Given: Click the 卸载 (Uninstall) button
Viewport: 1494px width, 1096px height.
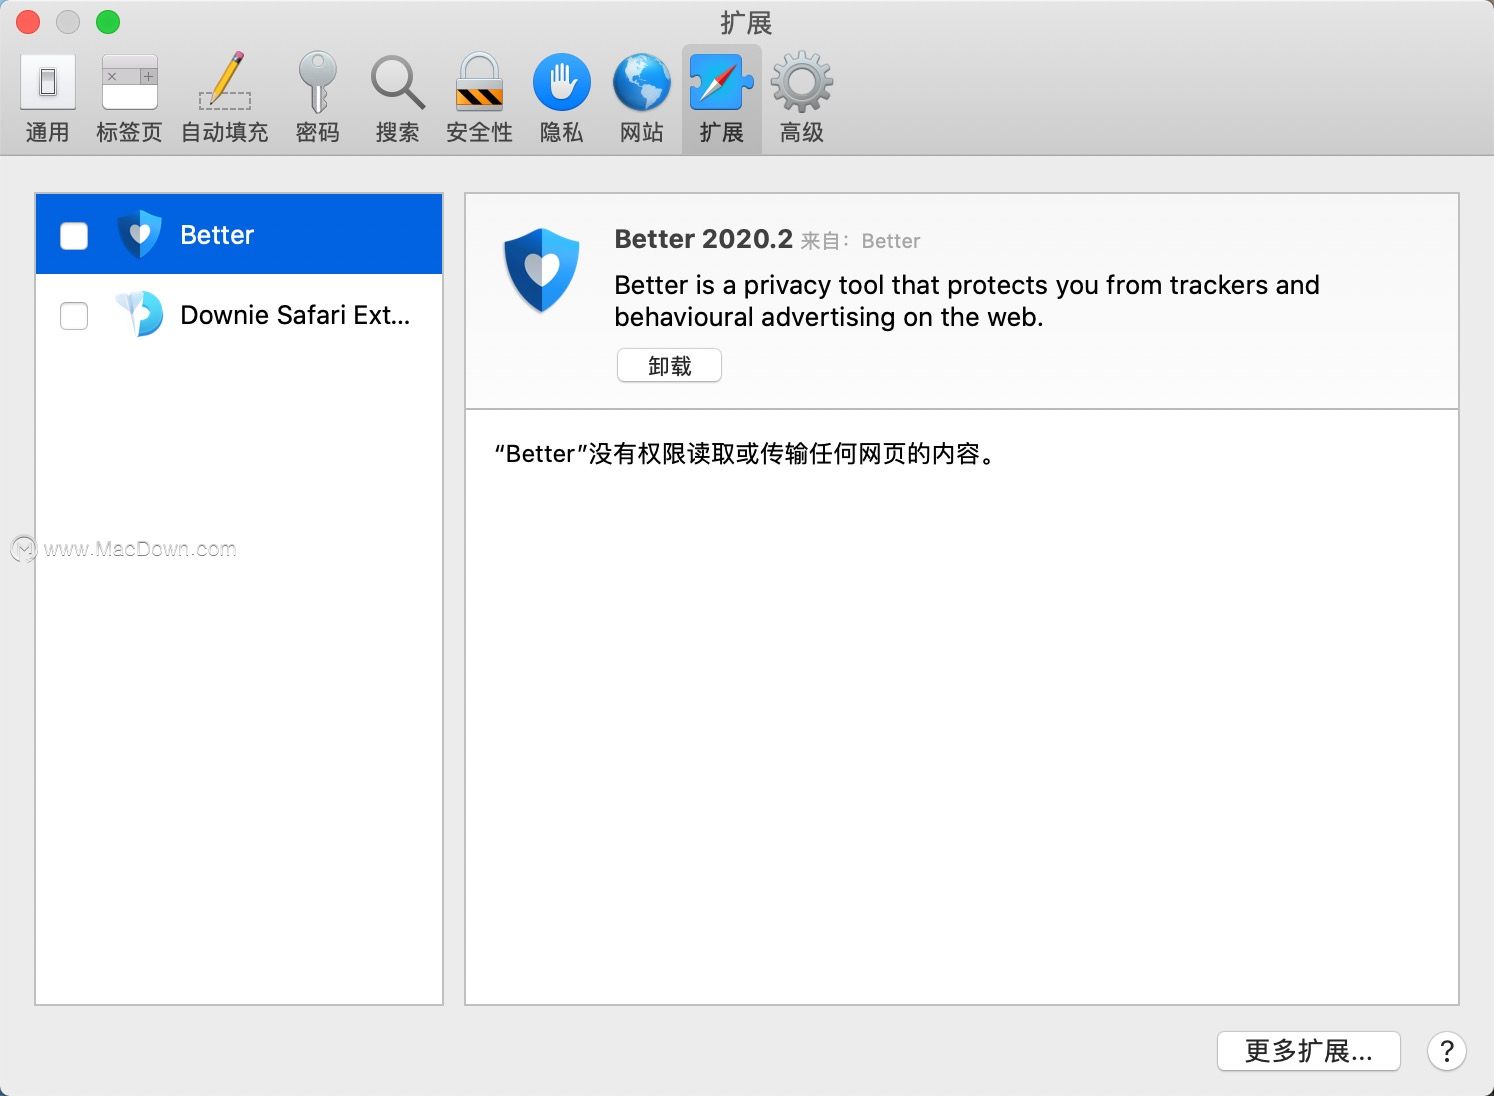Looking at the screenshot, I should (669, 366).
